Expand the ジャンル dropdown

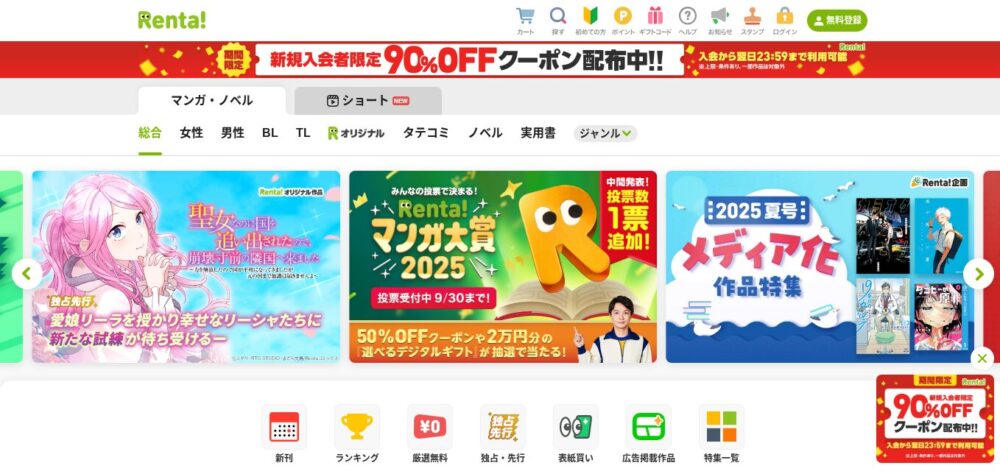[x=605, y=133]
